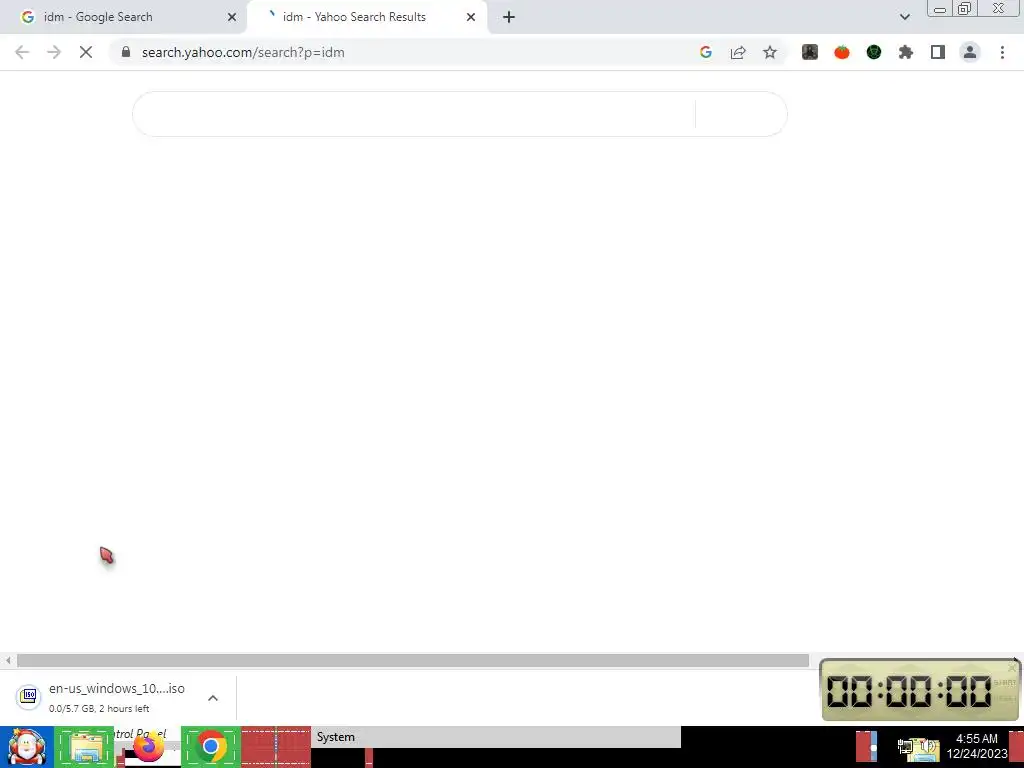Close the idm - Google Search tab
Screen dimensions: 1024x768
[x=232, y=17]
